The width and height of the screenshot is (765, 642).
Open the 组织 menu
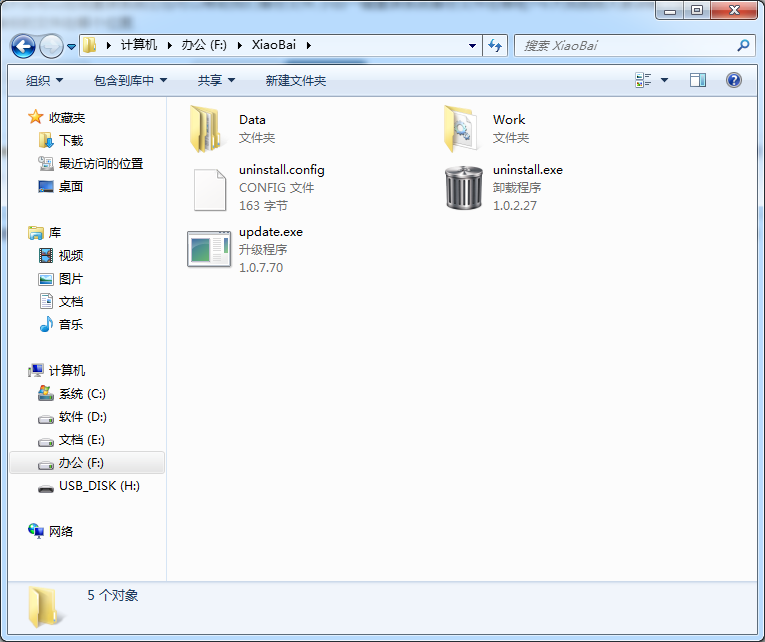pos(44,80)
